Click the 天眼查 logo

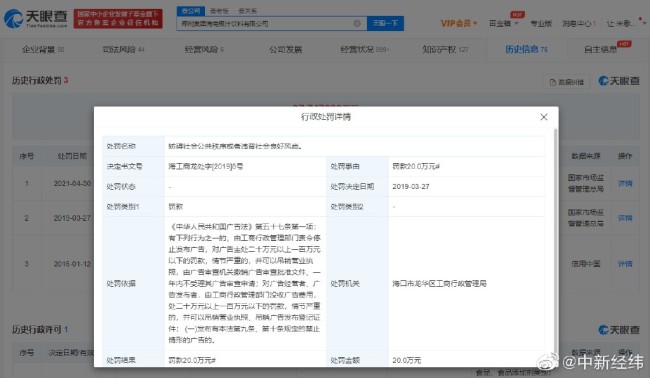36,19
